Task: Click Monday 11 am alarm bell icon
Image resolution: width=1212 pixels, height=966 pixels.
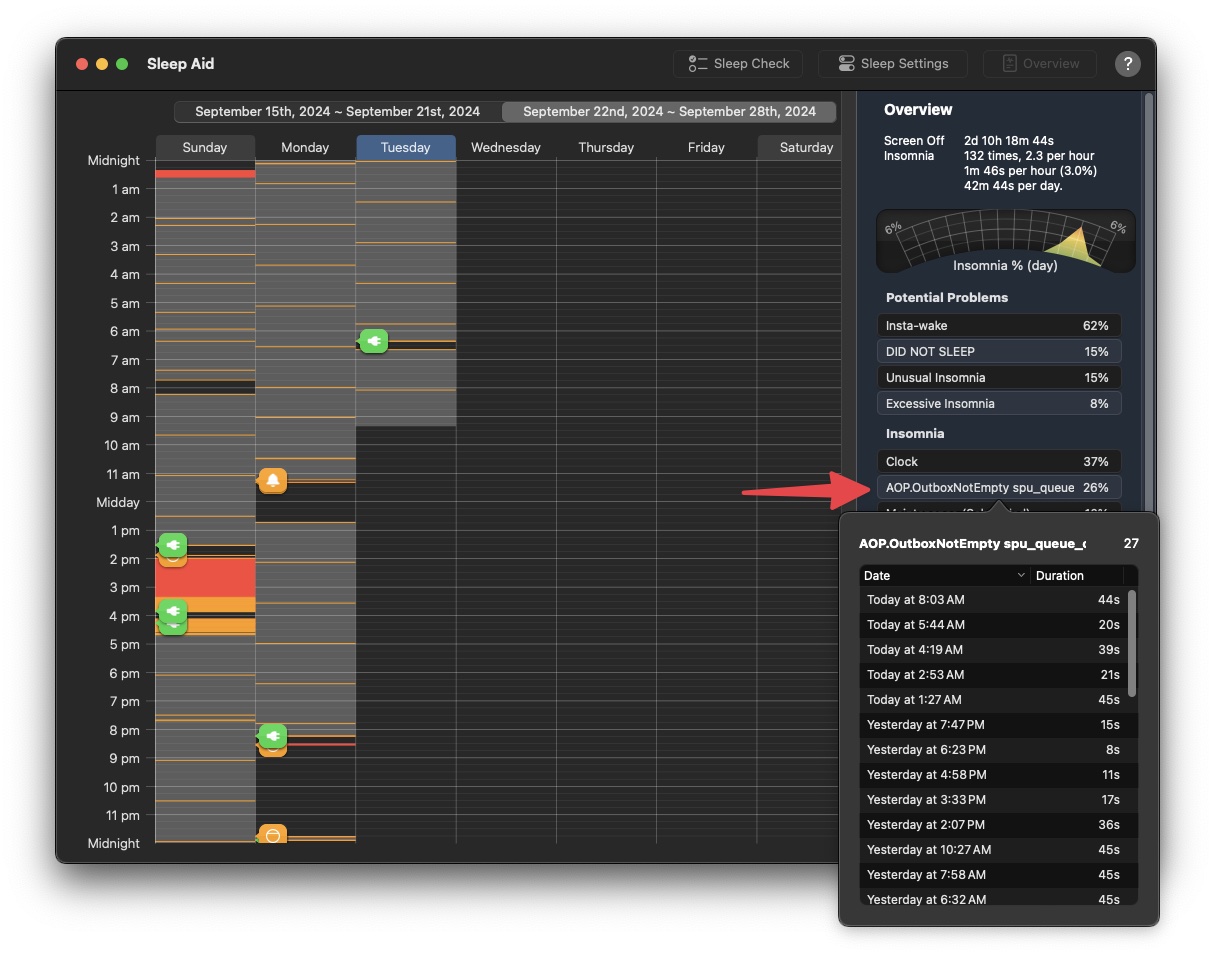Action: click(x=273, y=481)
